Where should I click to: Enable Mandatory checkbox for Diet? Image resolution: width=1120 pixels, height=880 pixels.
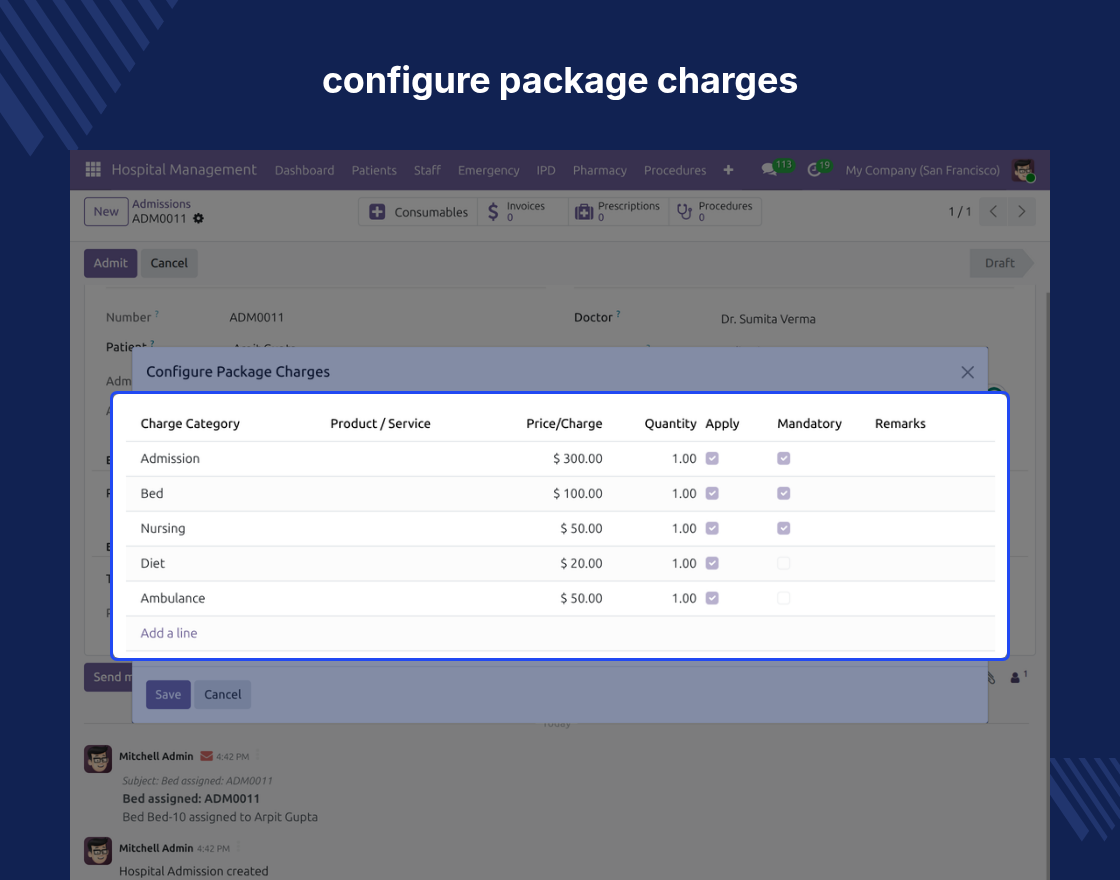coord(784,564)
